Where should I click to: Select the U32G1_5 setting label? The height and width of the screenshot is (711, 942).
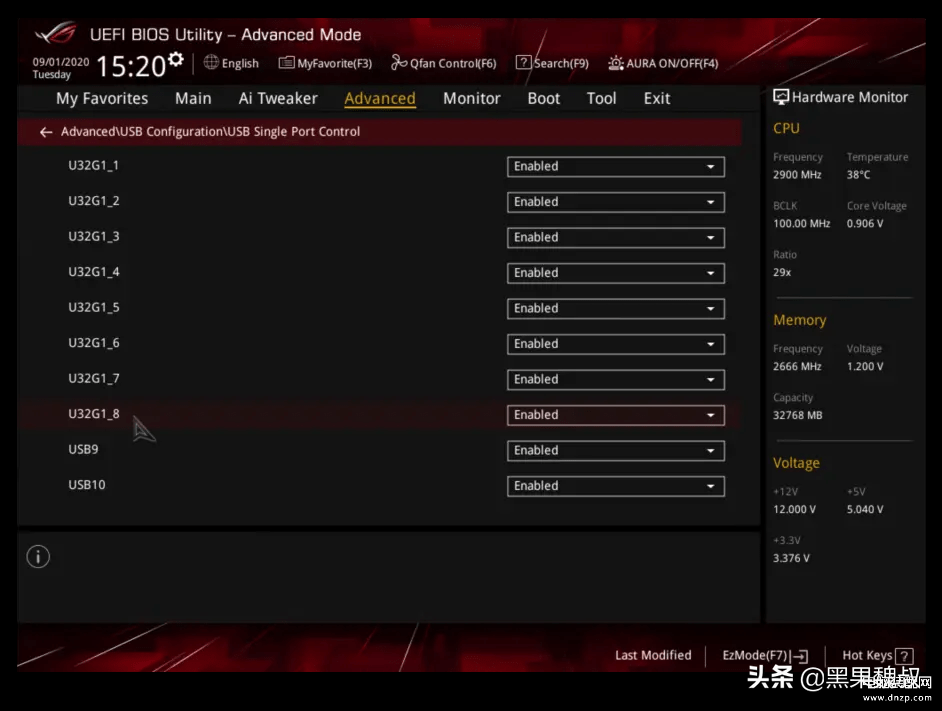tap(94, 307)
